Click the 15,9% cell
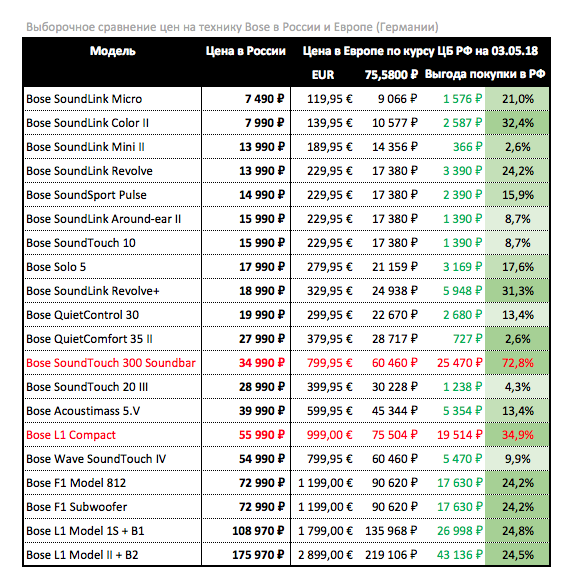Screen dimensions: 578x582 (x=518, y=195)
